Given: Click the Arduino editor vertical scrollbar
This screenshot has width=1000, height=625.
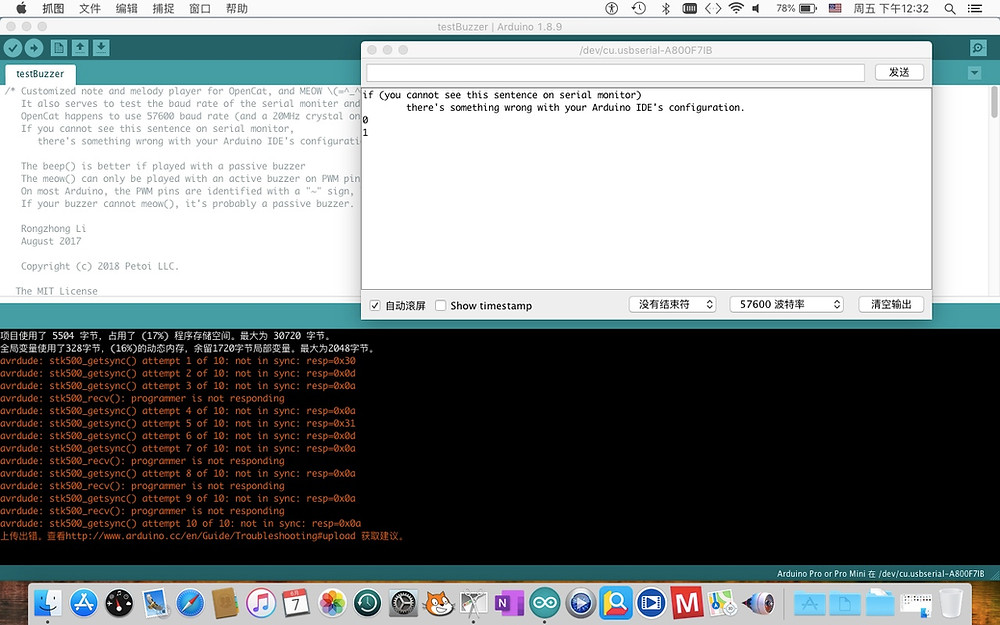Looking at the screenshot, I should pos(994,103).
